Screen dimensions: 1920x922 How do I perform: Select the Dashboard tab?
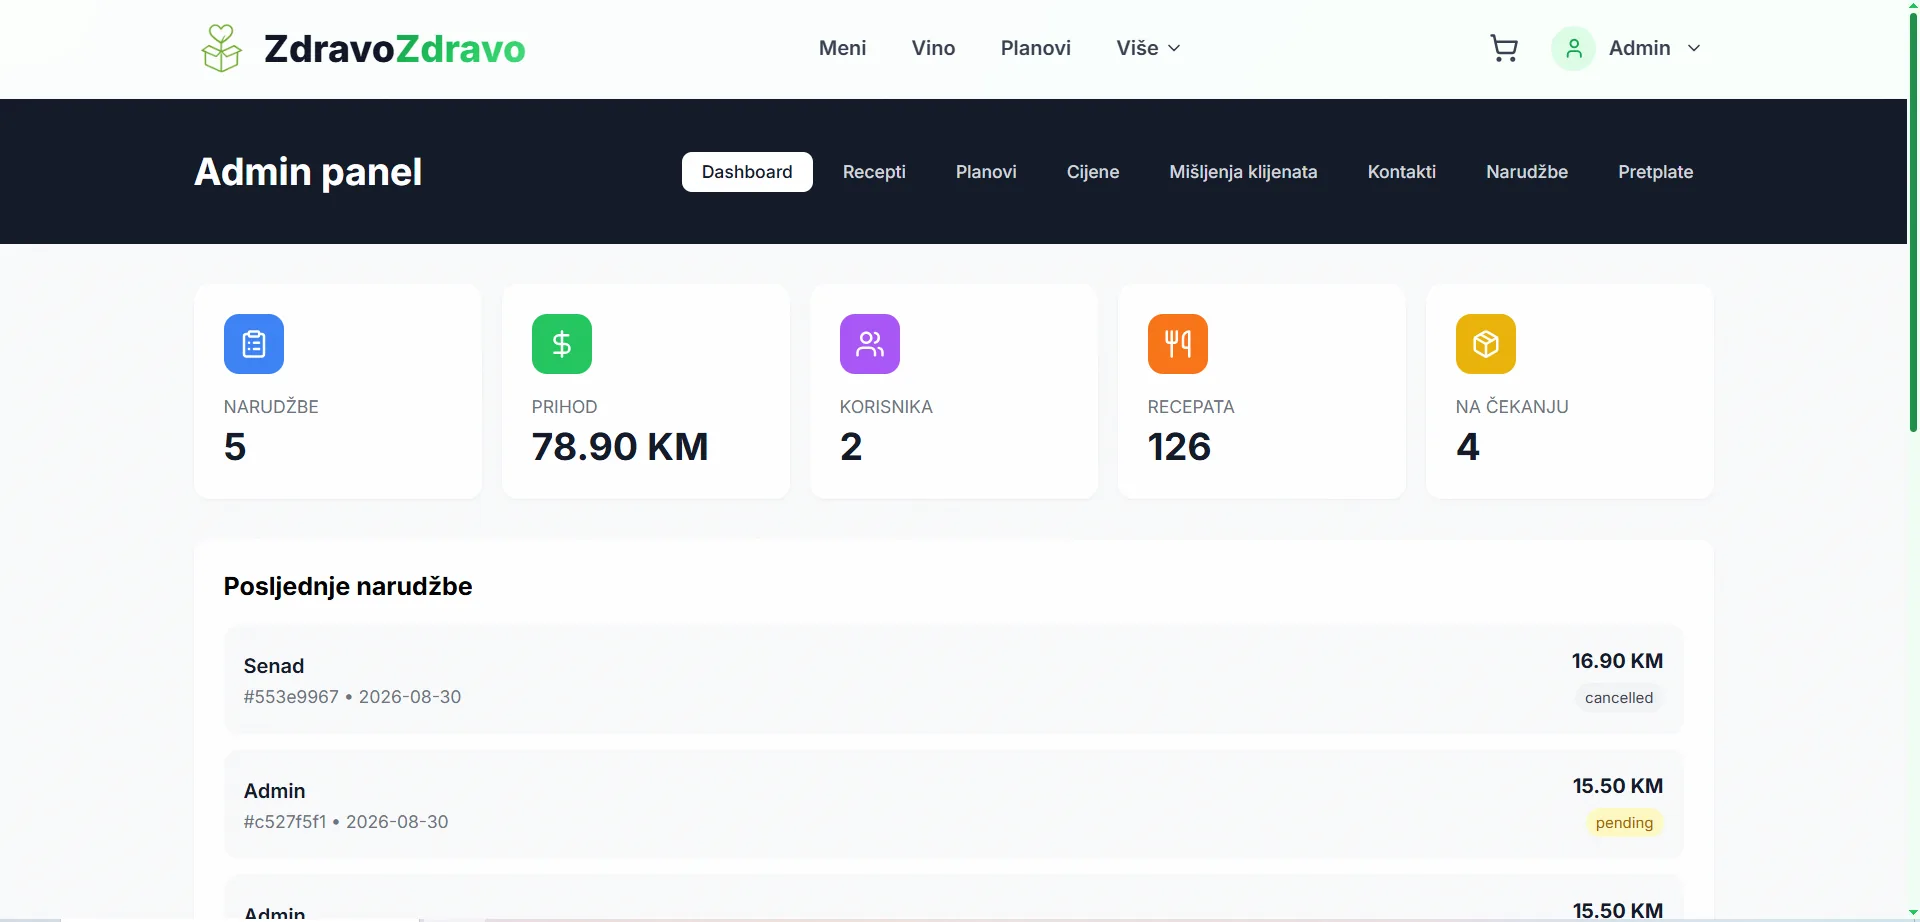coord(747,172)
